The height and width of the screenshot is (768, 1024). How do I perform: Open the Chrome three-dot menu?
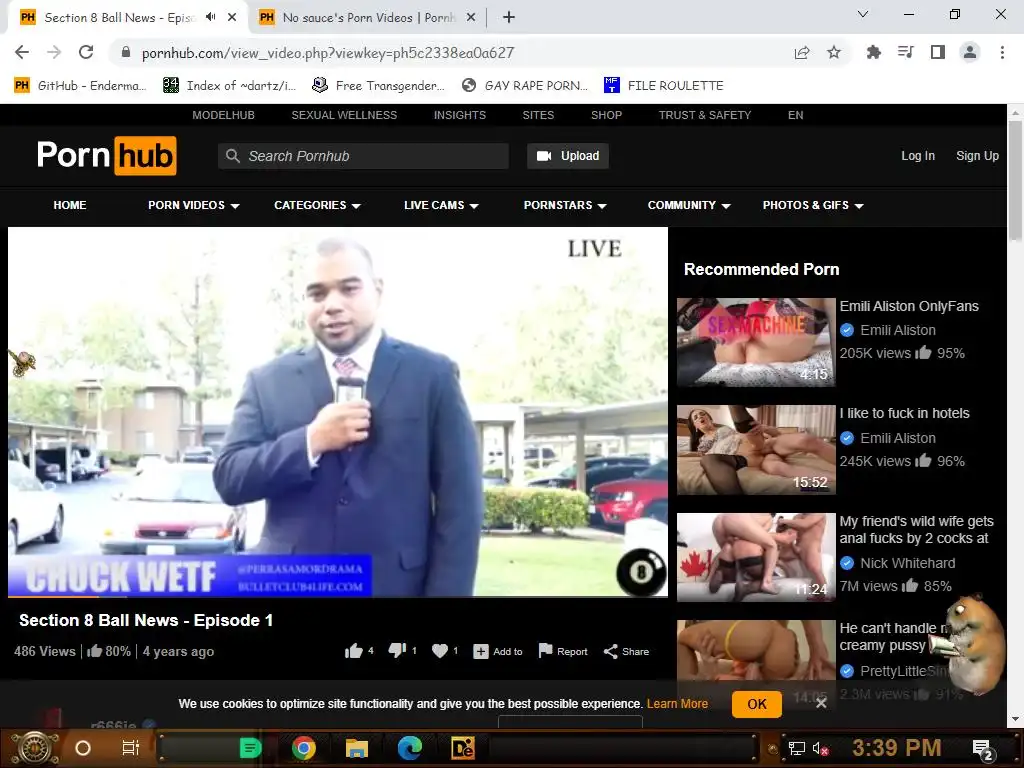[x=1002, y=52]
